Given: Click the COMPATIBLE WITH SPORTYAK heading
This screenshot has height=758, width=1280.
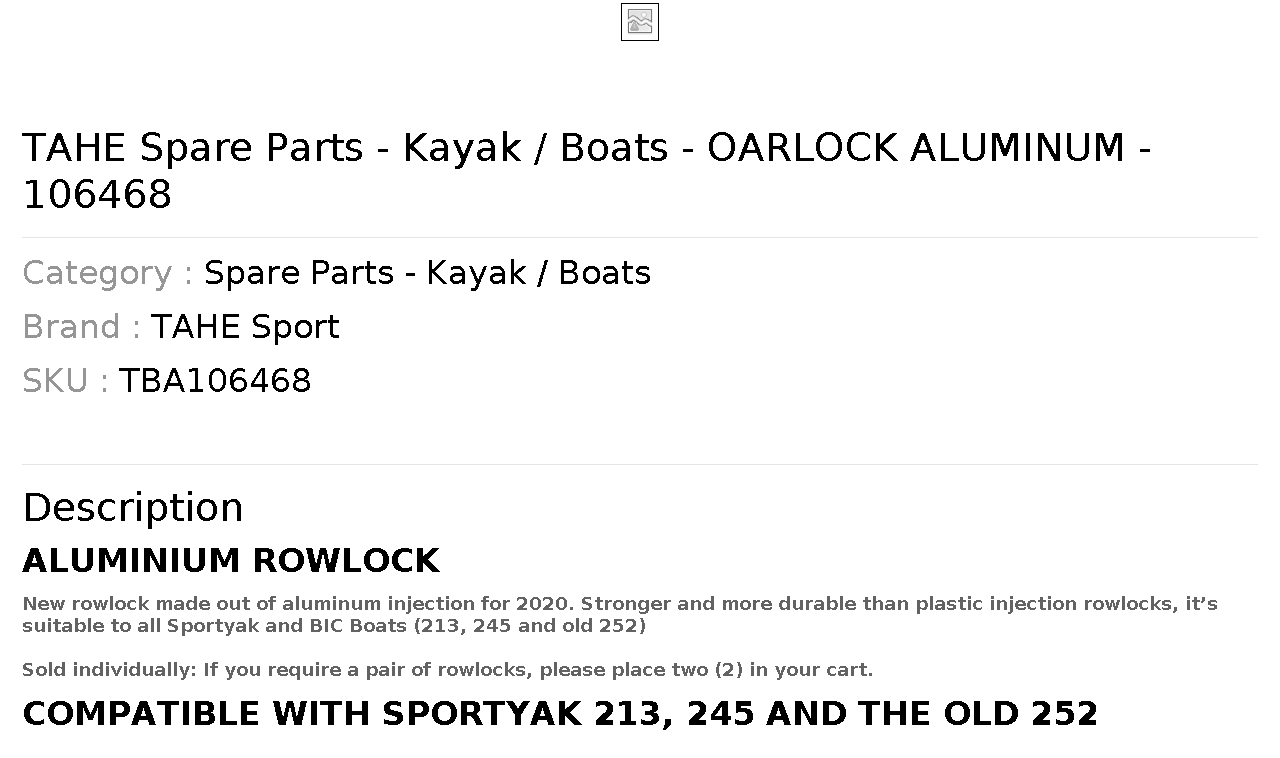Looking at the screenshot, I should click(560, 714).
